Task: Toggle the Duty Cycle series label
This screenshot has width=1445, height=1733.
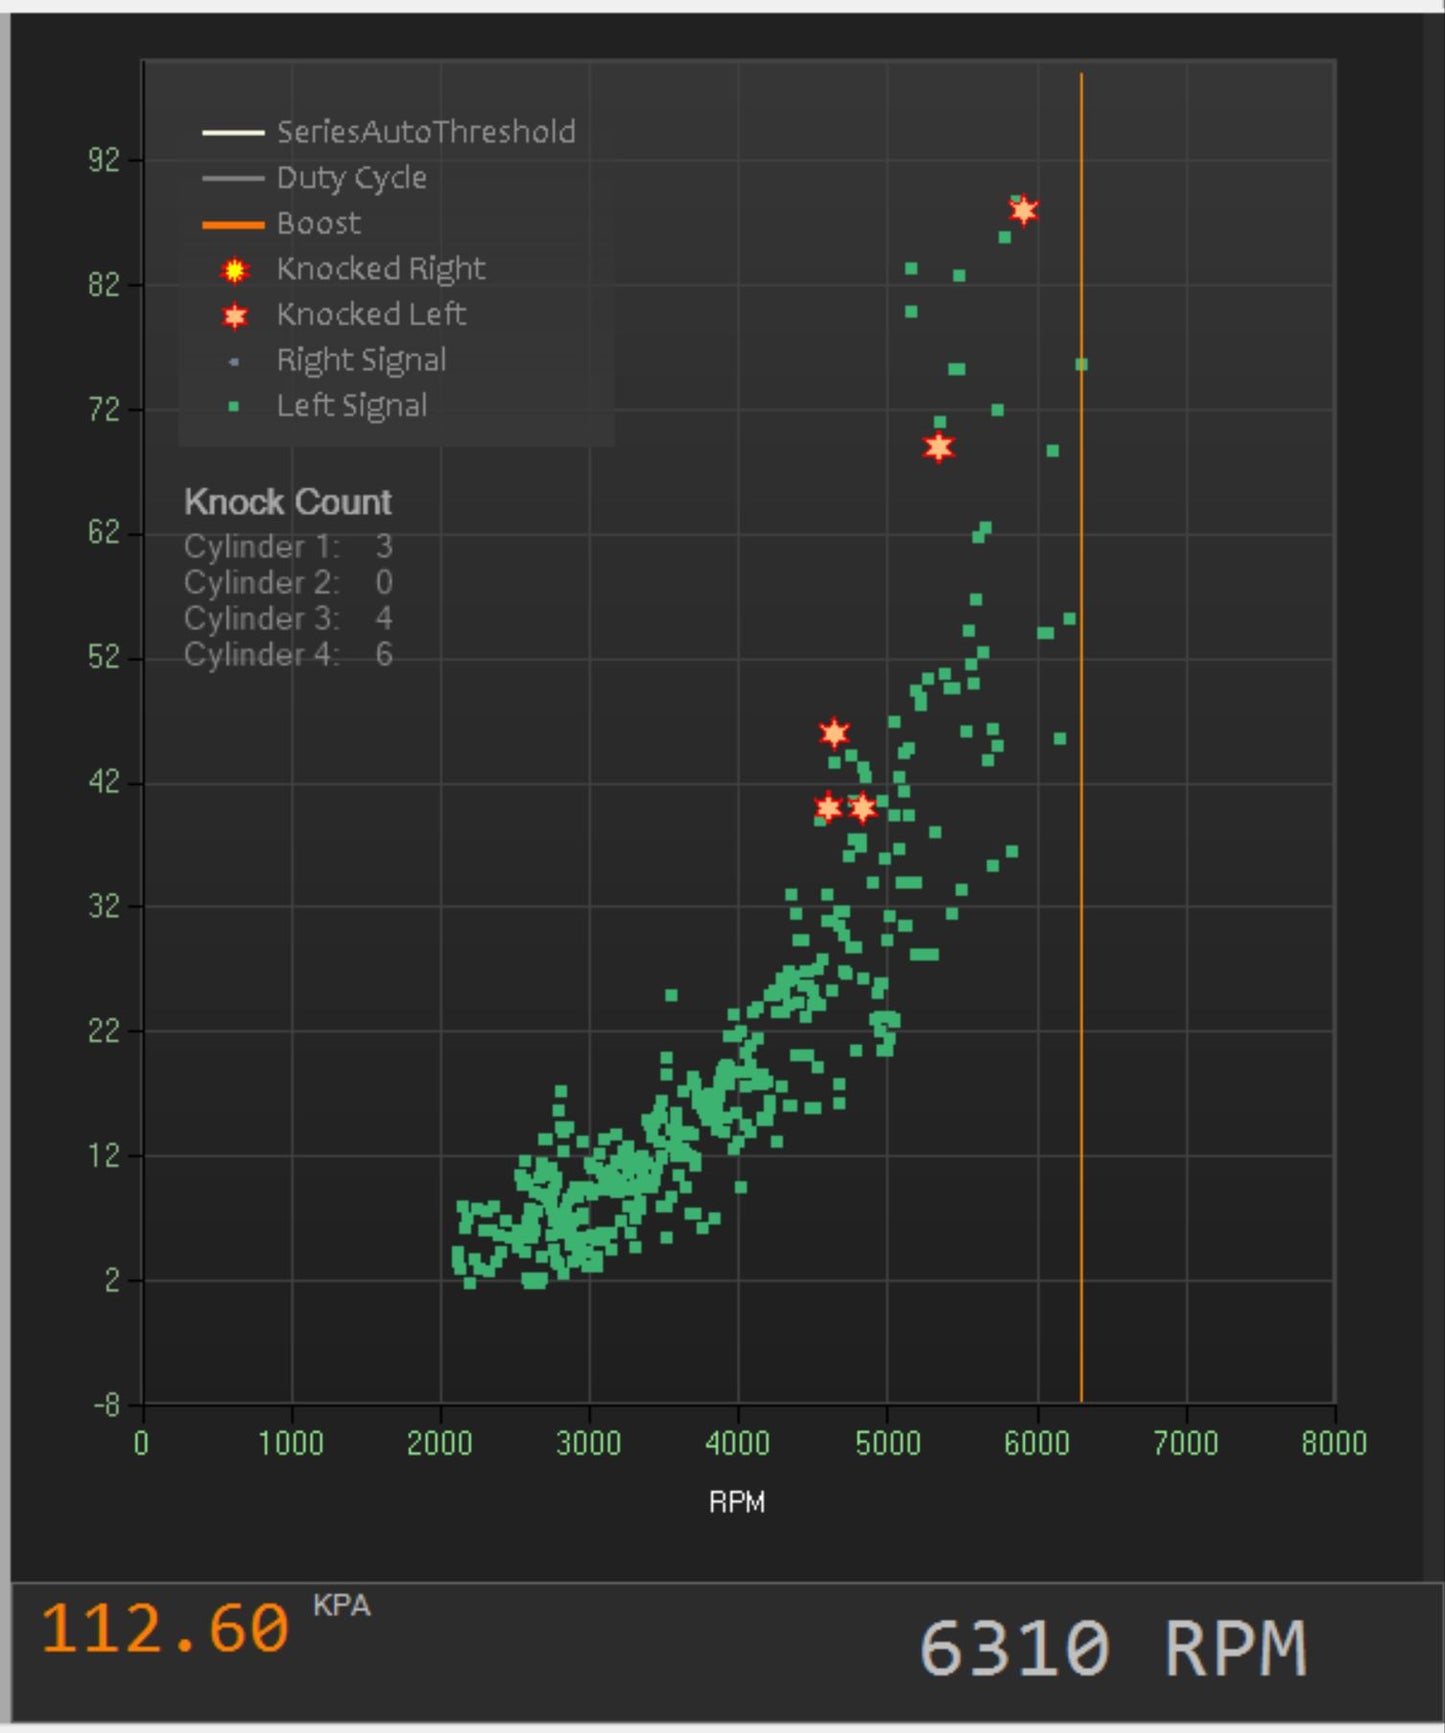Action: coord(351,178)
